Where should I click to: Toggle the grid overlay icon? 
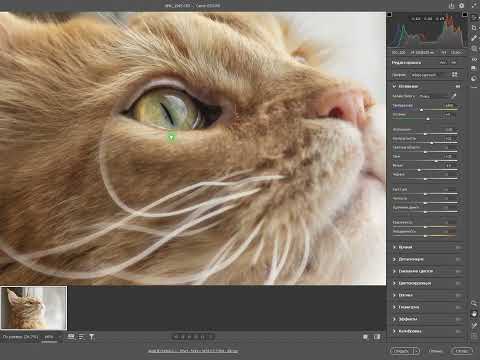(x=474, y=336)
